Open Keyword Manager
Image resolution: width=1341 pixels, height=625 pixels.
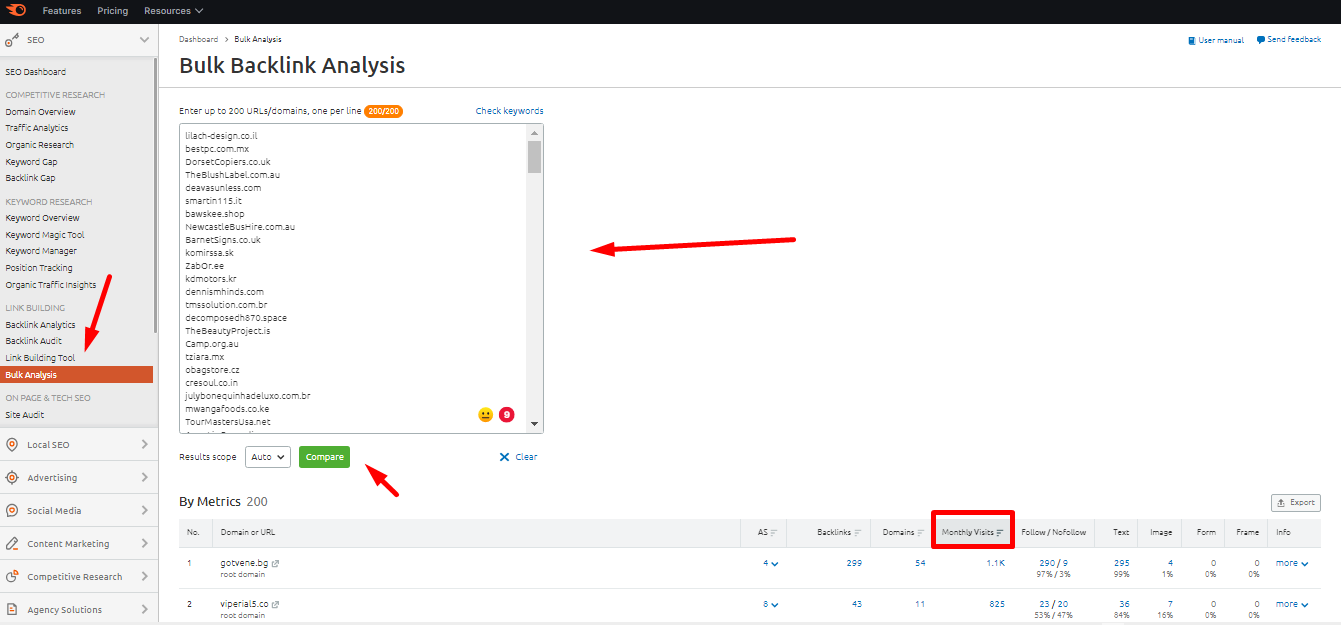point(41,251)
